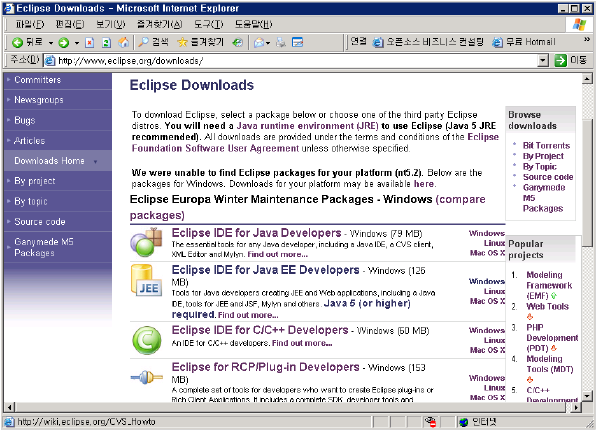Click the Forward arrow toolbar icon

63,43
